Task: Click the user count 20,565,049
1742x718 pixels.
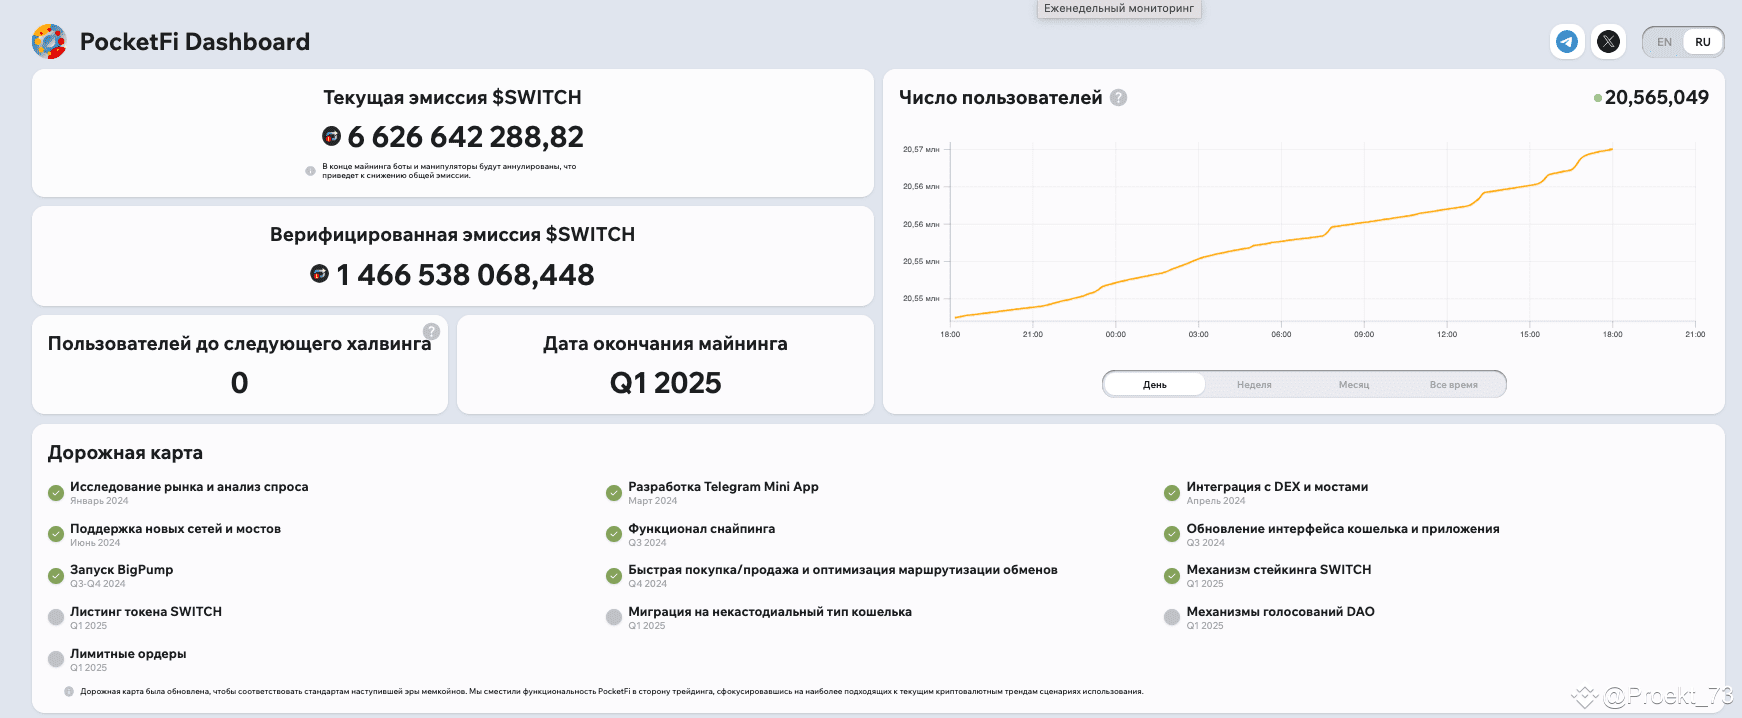Action: (x=1656, y=98)
